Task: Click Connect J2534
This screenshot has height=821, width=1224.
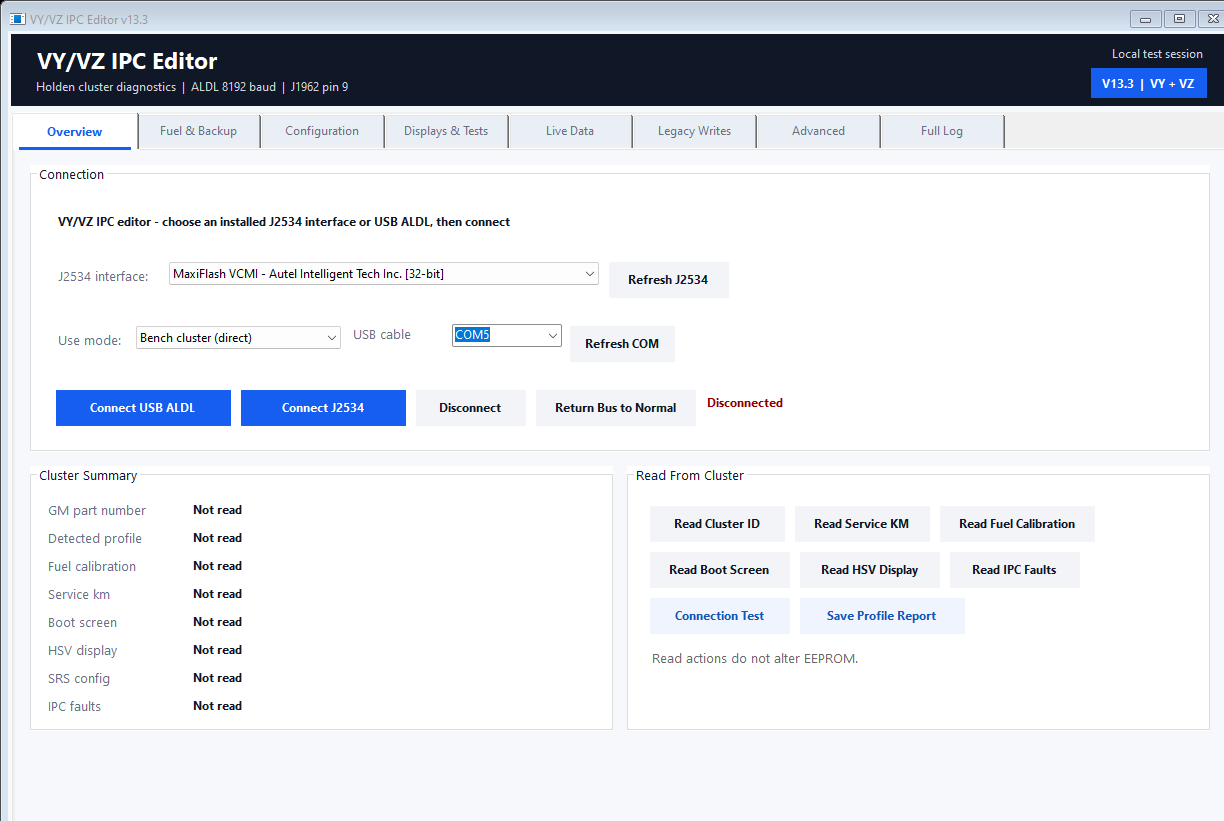Action: coord(323,408)
